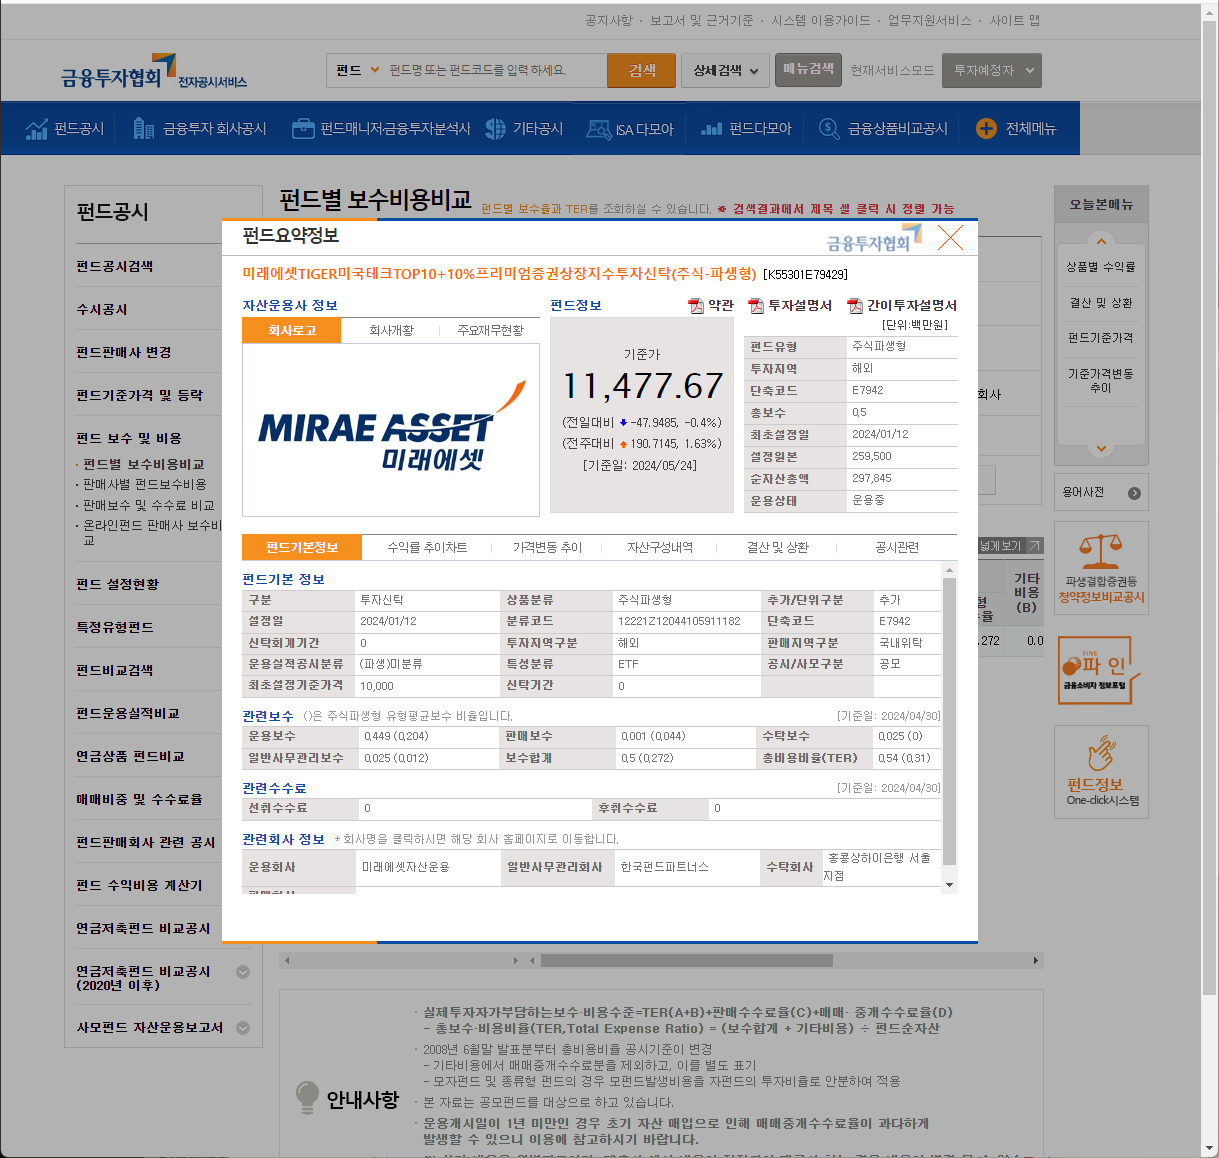Open the 투자예정자 service mode dropdown
This screenshot has width=1219, height=1158.
point(992,70)
